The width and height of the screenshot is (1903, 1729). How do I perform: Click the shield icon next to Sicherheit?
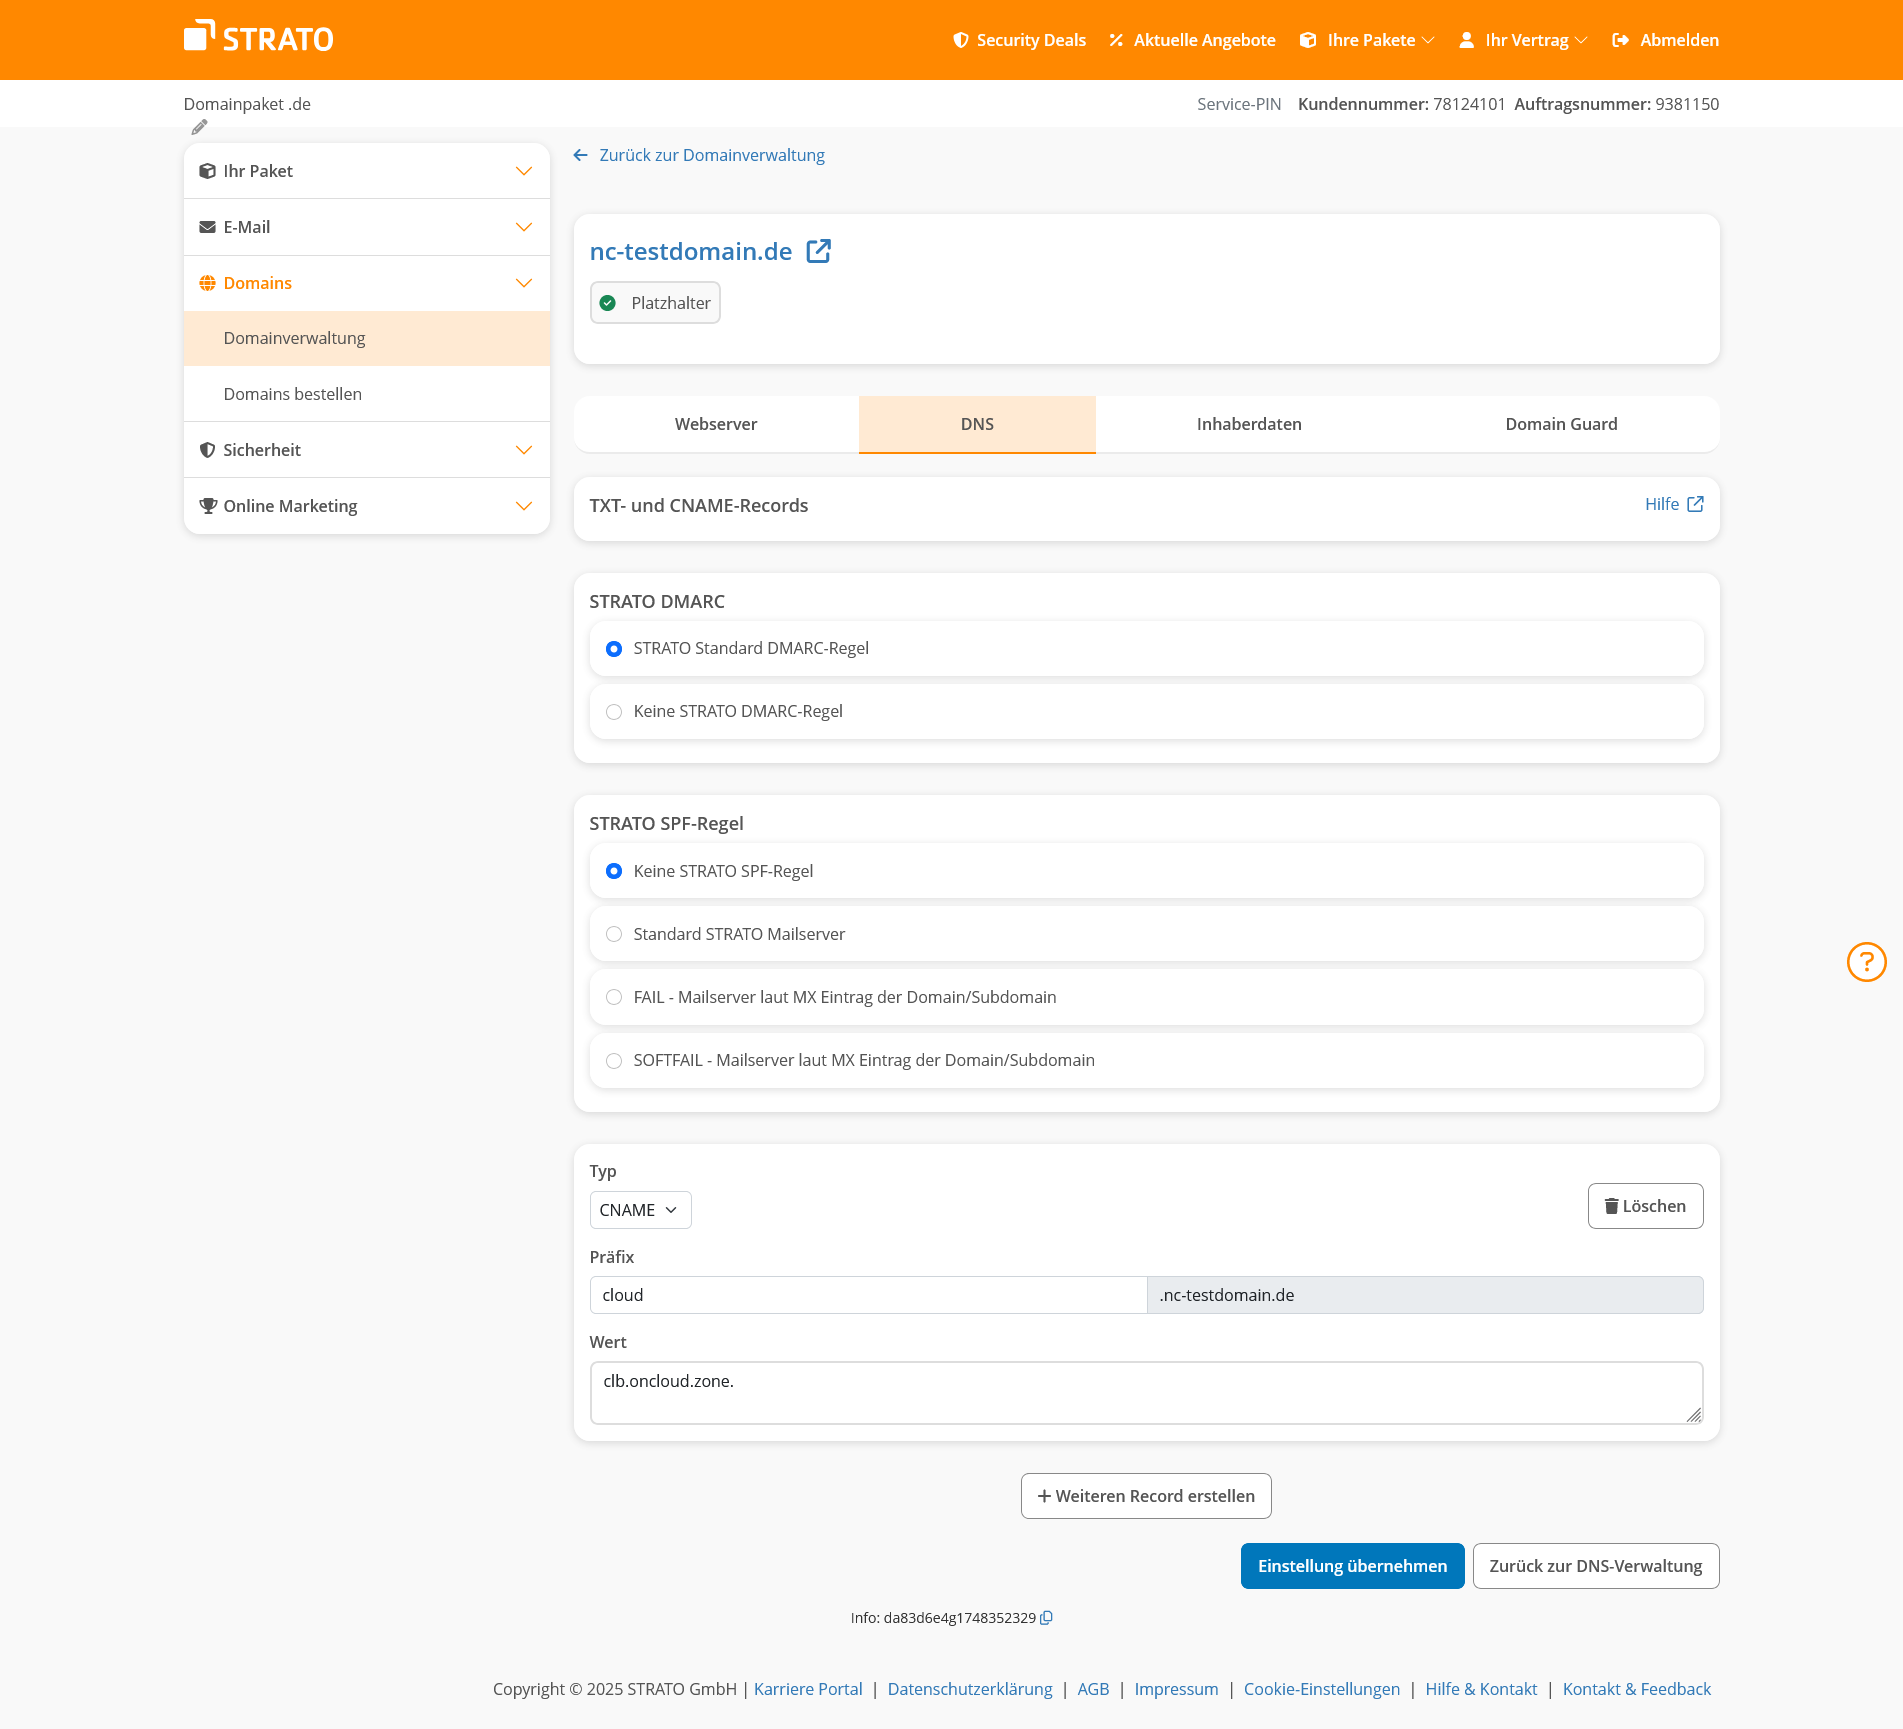tap(207, 450)
